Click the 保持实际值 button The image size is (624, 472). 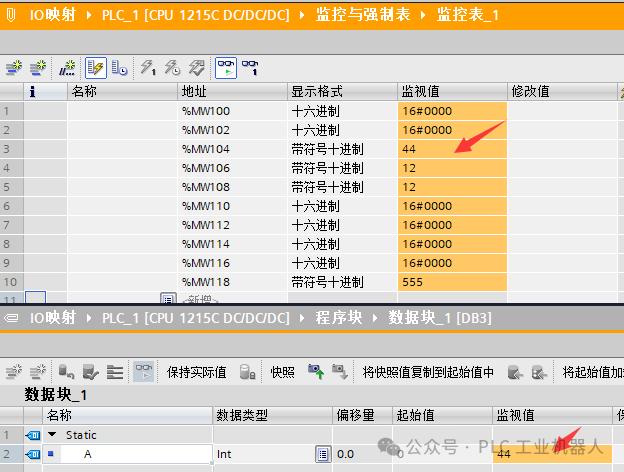[197, 372]
